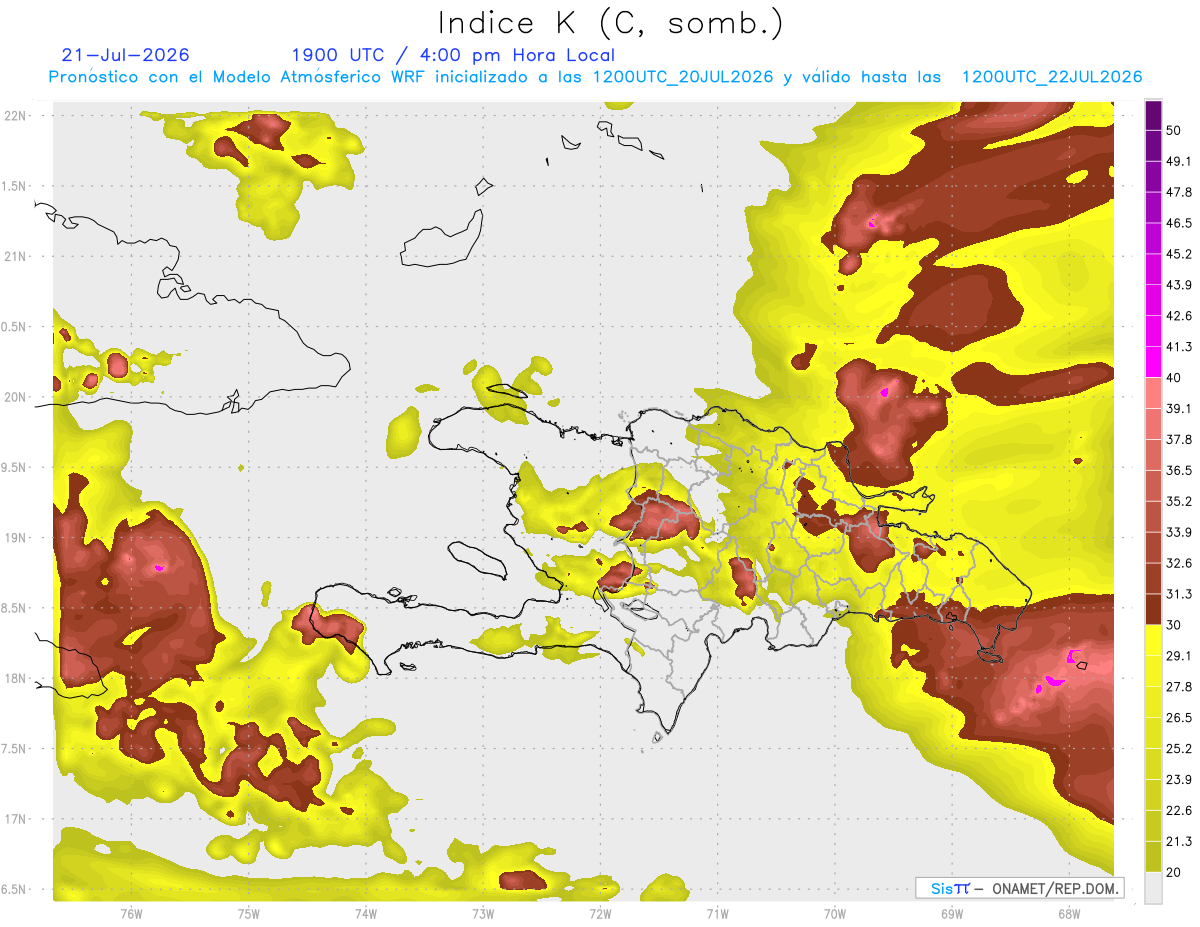Click the colorbar value "25.2"

[x=1179, y=749]
